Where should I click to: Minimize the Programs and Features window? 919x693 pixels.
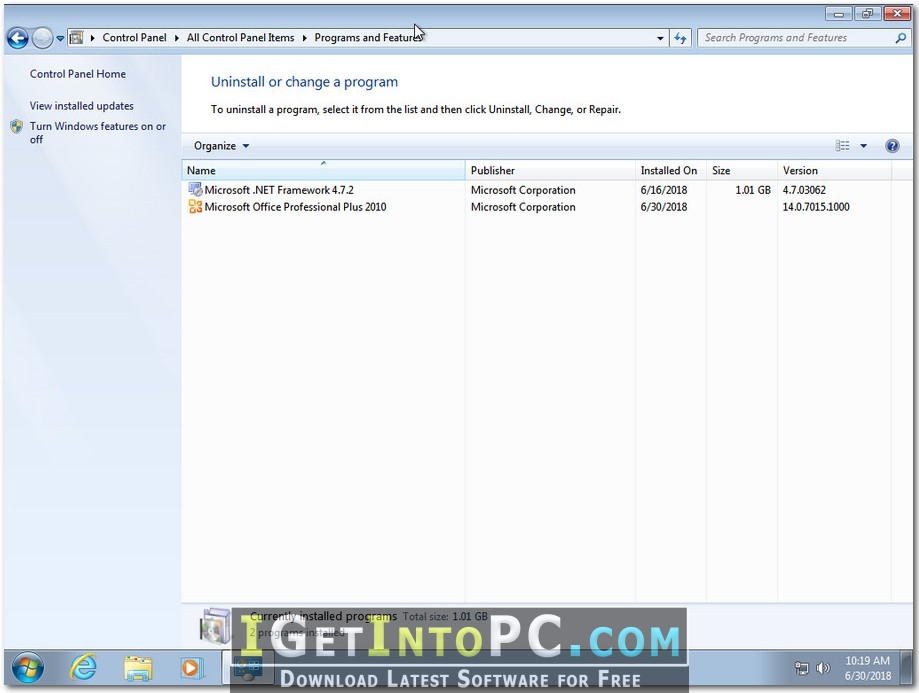[839, 13]
